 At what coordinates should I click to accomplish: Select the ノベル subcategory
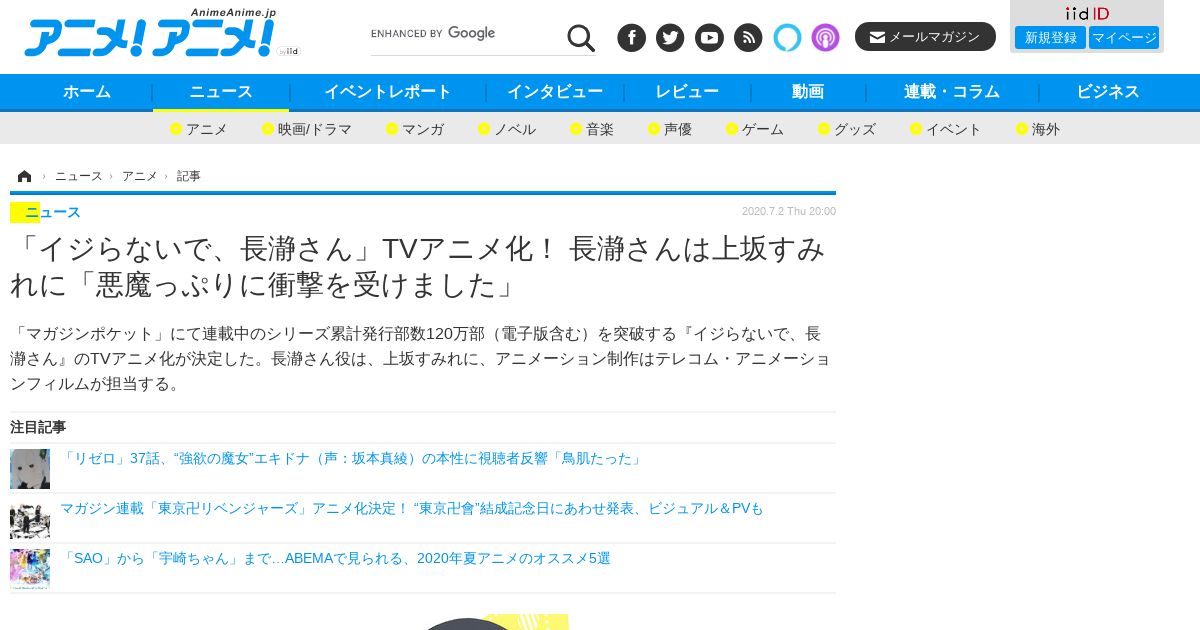(507, 129)
